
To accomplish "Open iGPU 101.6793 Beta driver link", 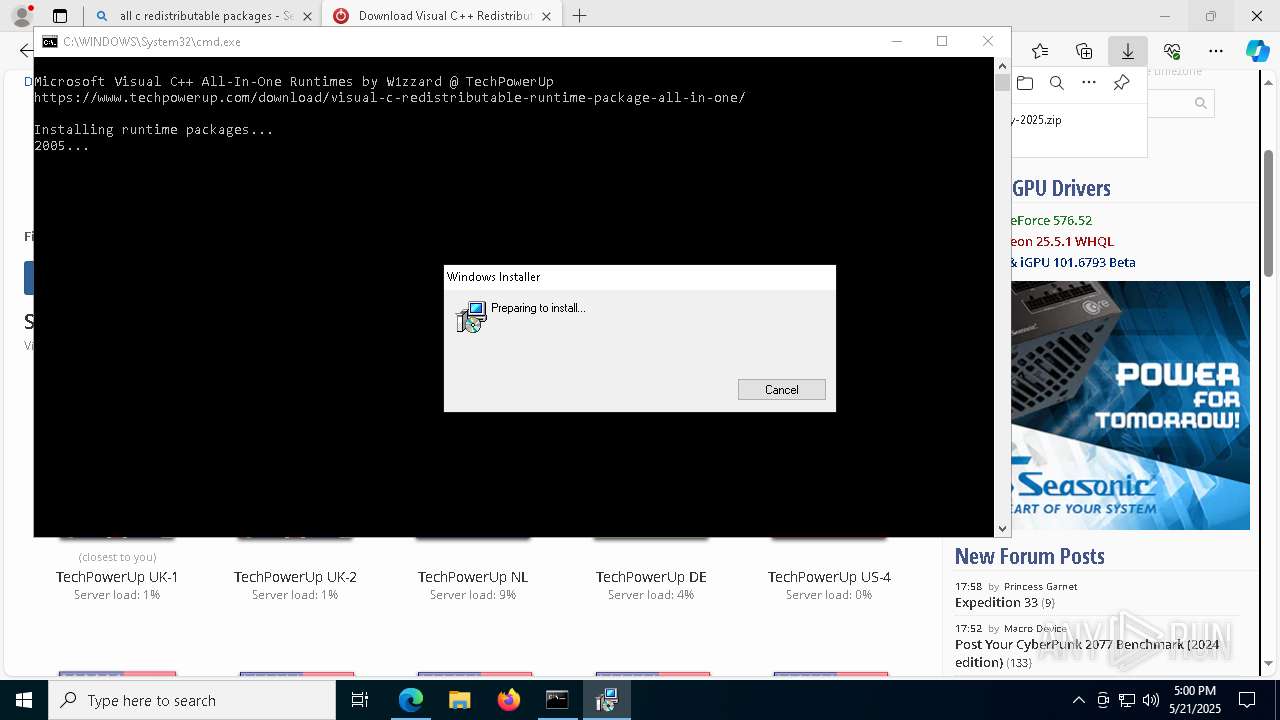I will [x=1073, y=262].
